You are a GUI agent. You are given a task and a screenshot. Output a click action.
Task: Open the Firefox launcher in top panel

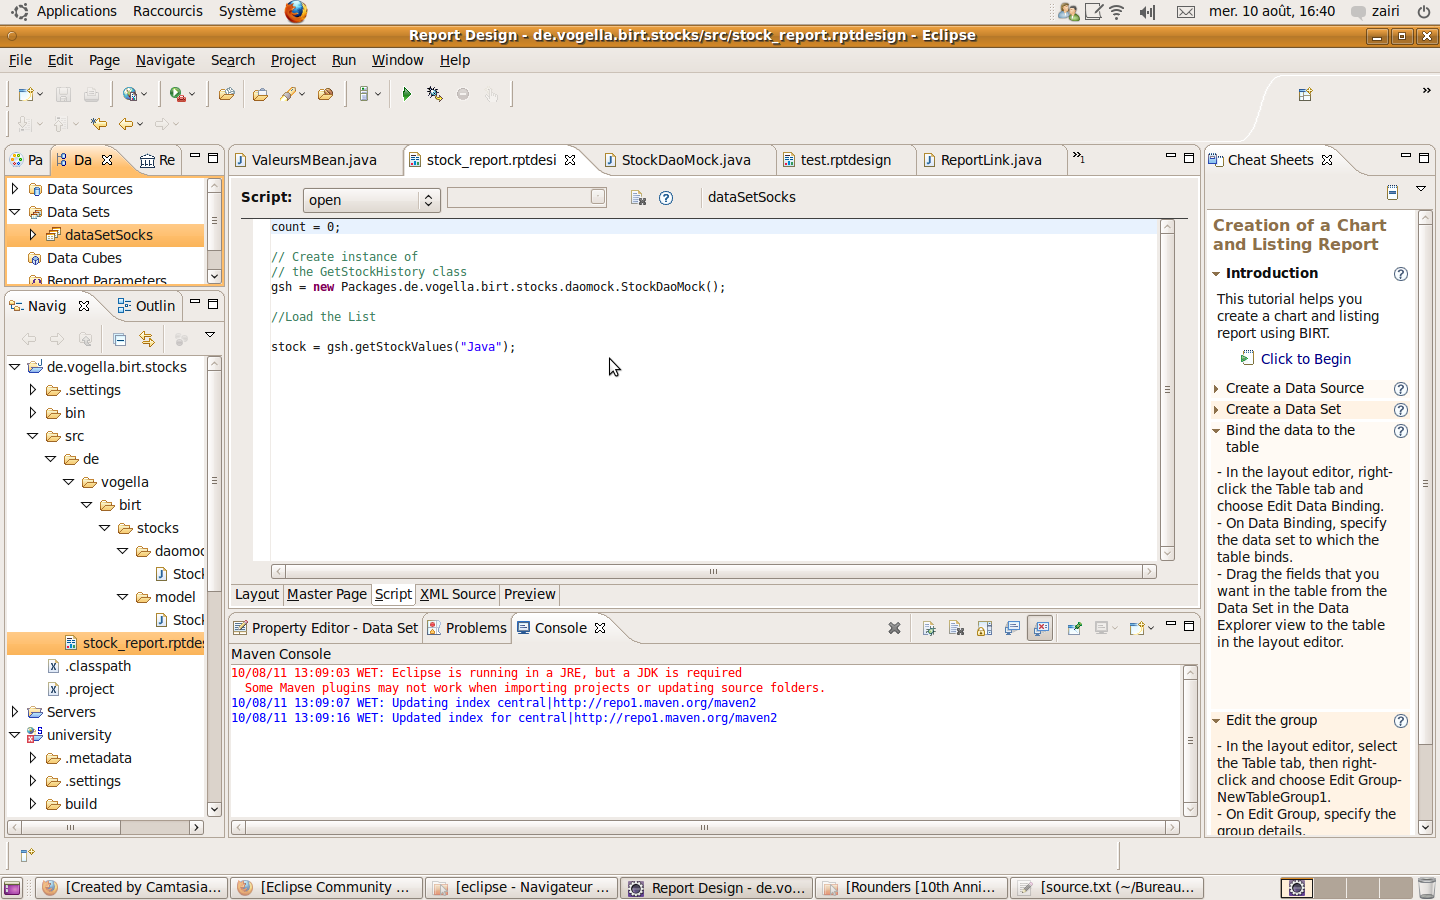click(296, 11)
